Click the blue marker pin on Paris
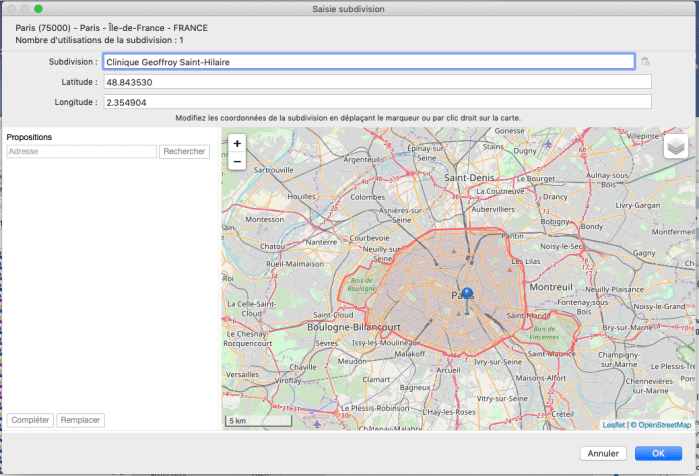 pos(466,293)
